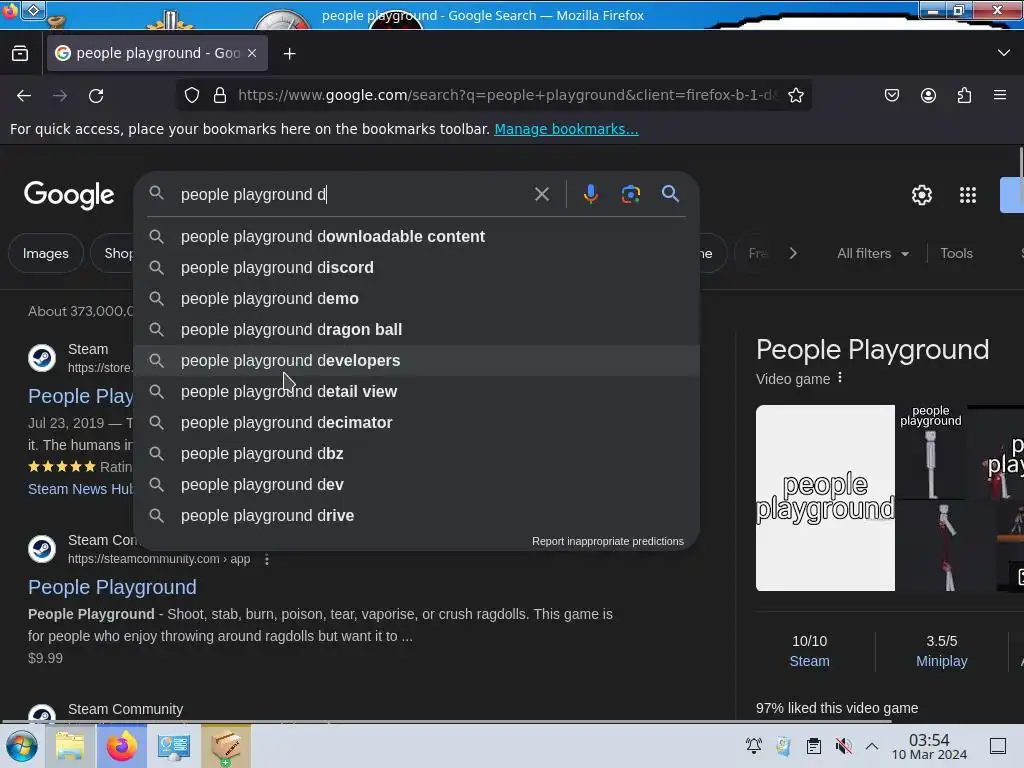
Task: Choose suggestion people playground dbz
Action: pyautogui.click(x=417, y=453)
